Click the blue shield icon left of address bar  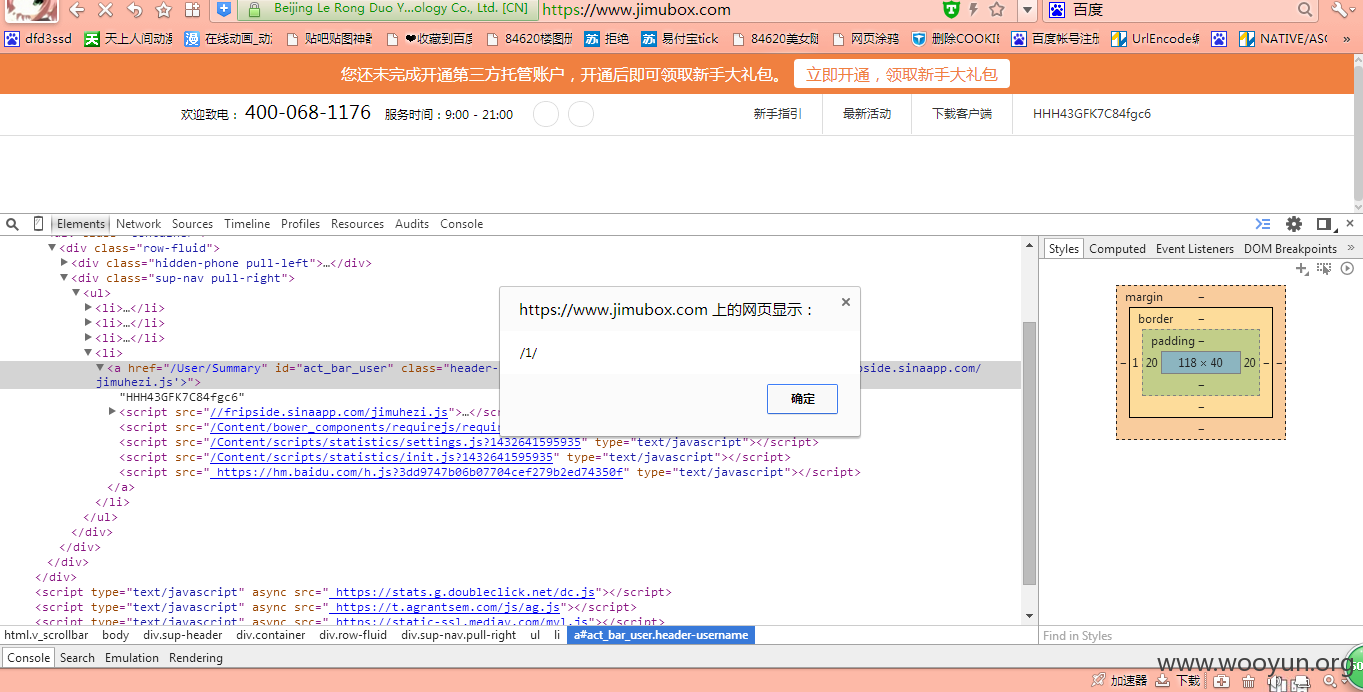[224, 10]
